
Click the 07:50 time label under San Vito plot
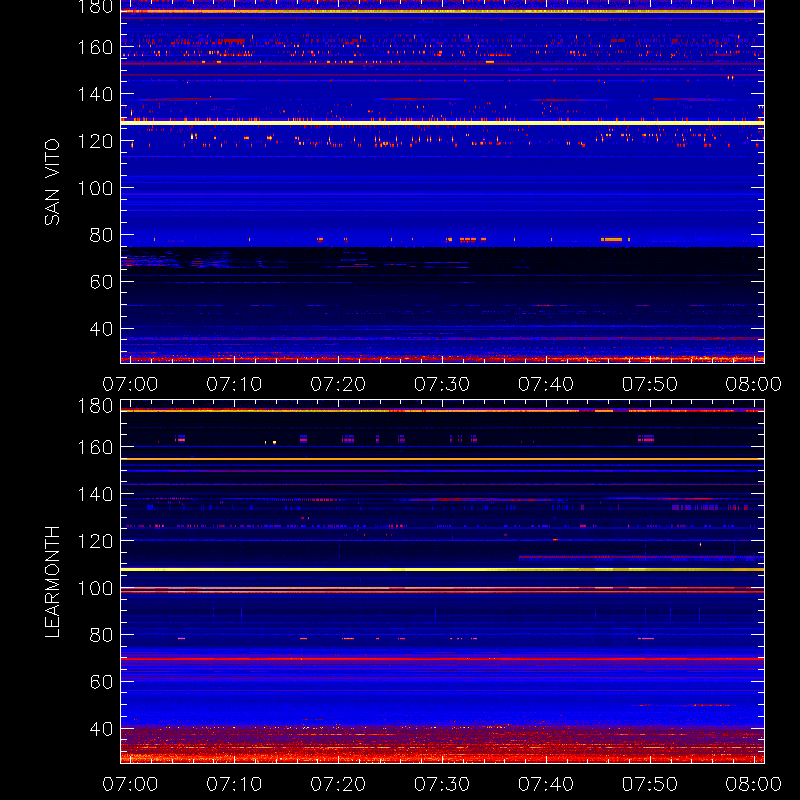click(649, 384)
